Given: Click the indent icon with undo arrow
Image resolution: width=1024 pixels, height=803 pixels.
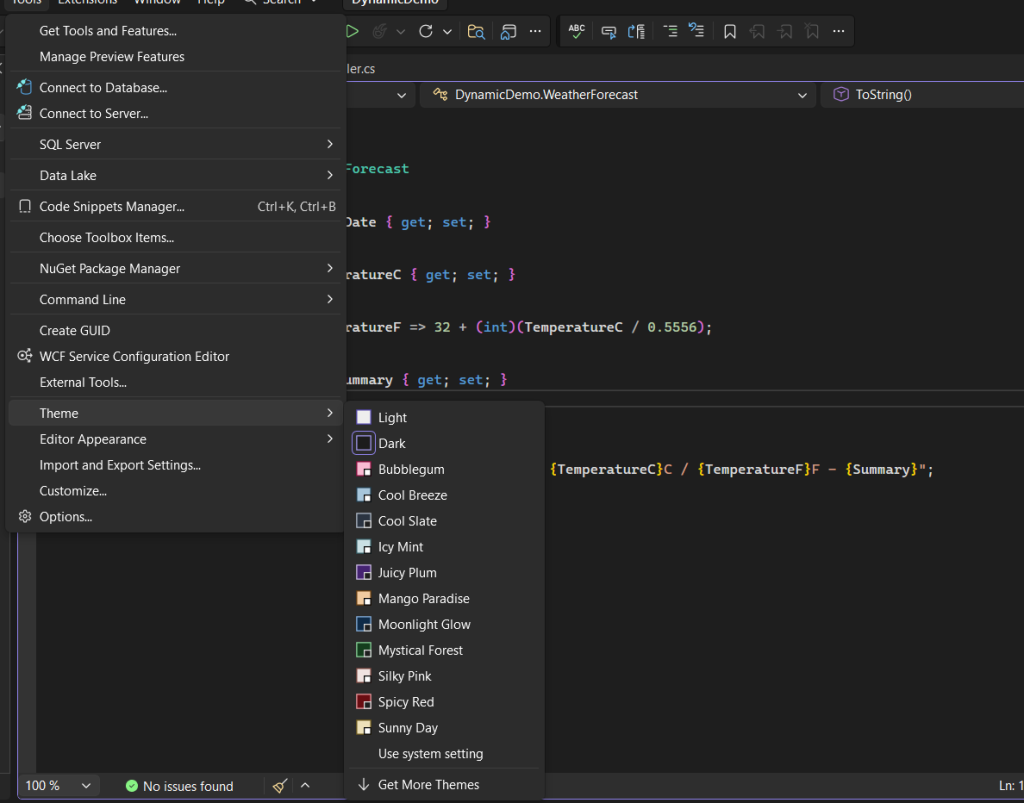Looking at the screenshot, I should point(697,31).
